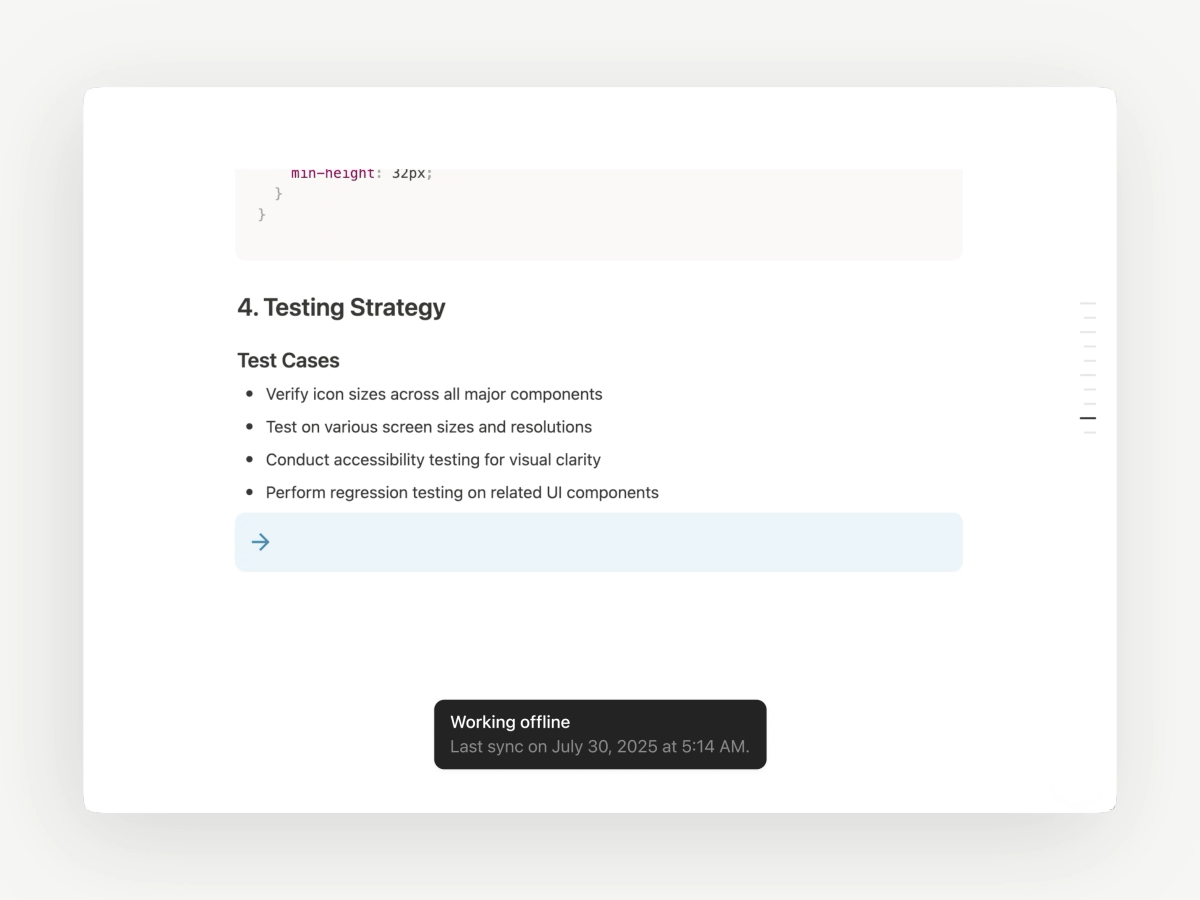Select the current section marker in the document outline
Viewport: 1200px width, 900px height.
[x=1088, y=417]
